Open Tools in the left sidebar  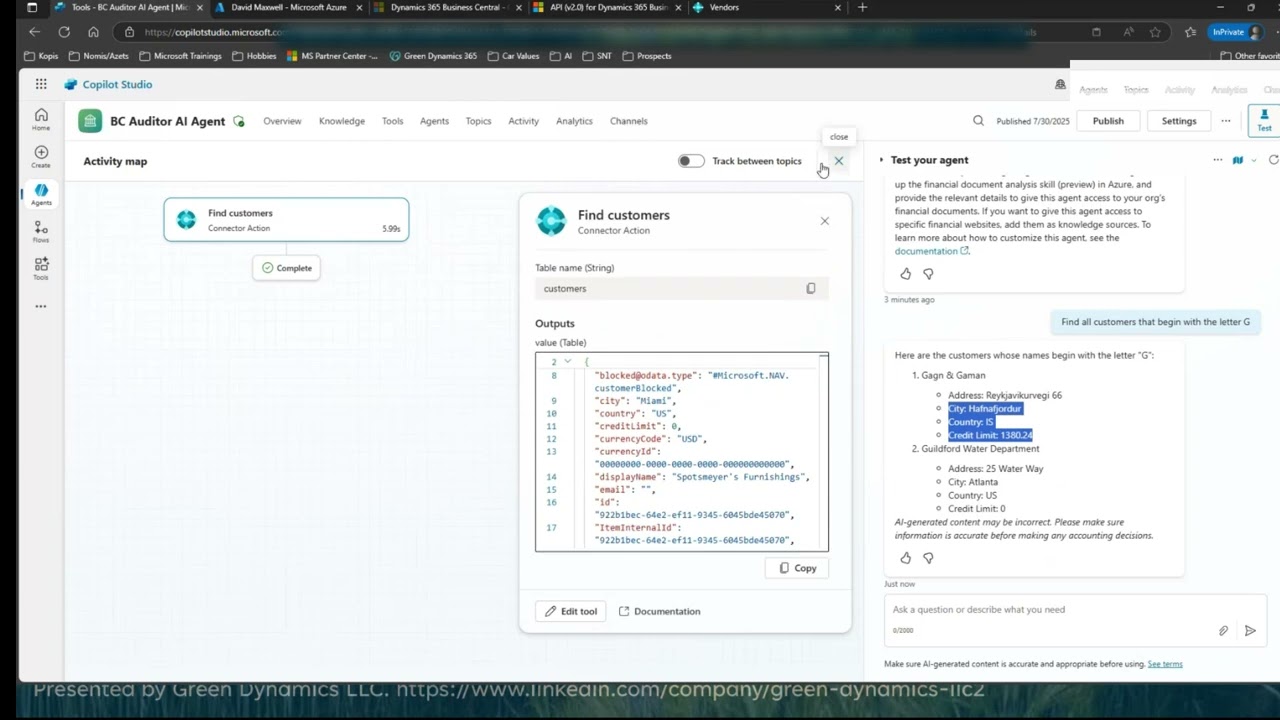pyautogui.click(x=41, y=269)
